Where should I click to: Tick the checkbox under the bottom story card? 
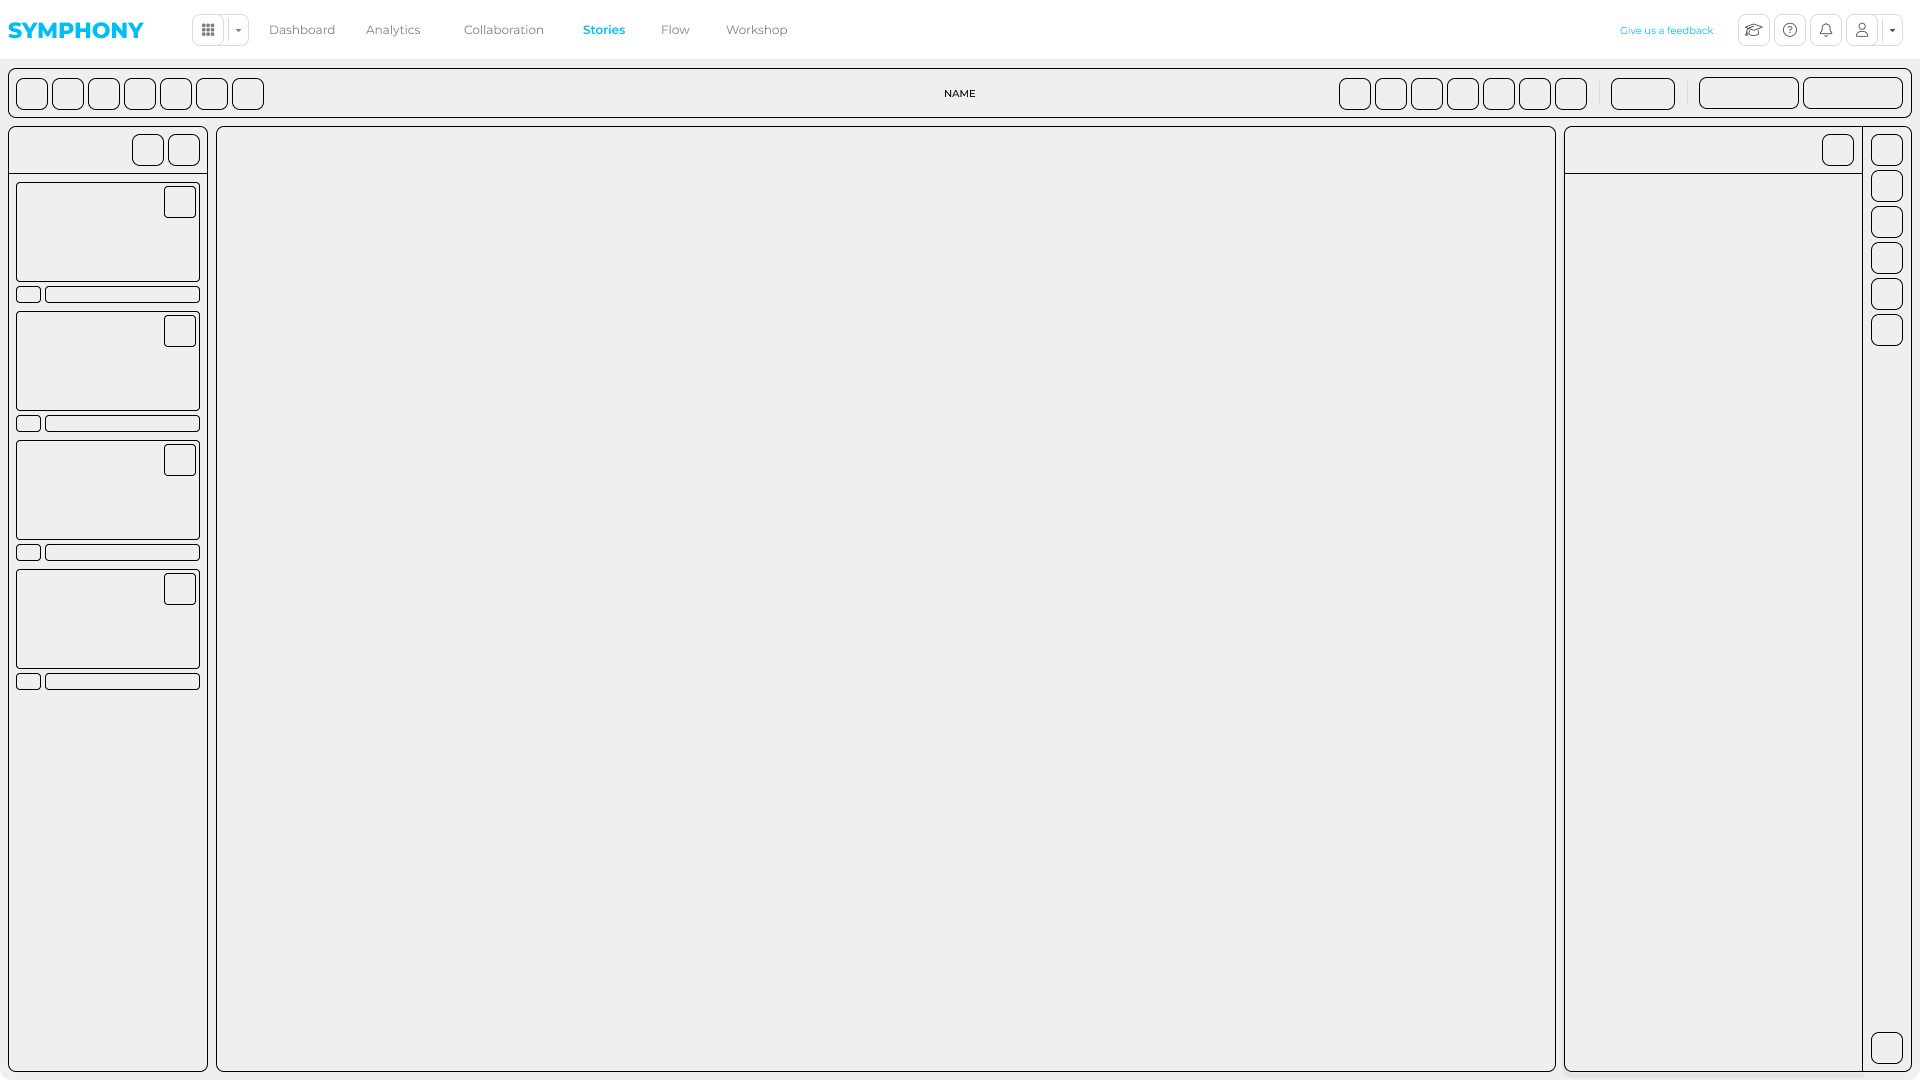coord(29,681)
